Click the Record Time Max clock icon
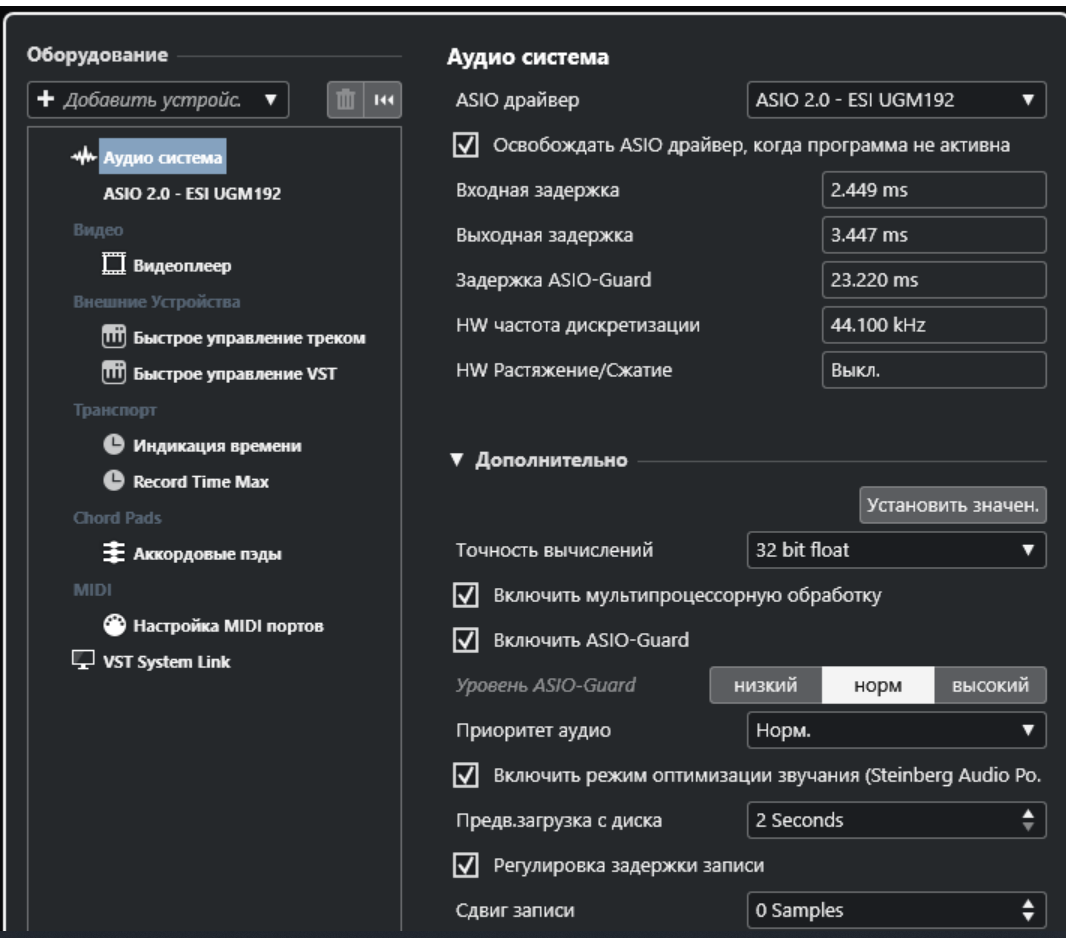The height and width of the screenshot is (938, 1066). pyautogui.click(x=115, y=482)
